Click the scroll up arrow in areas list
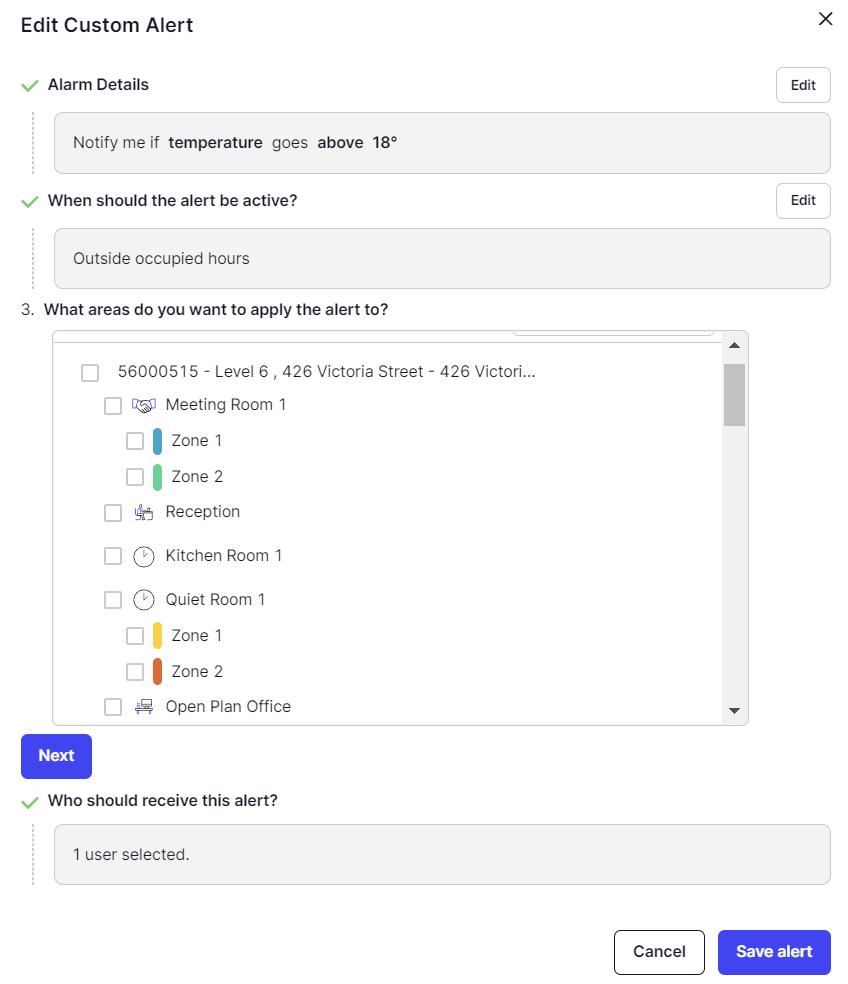 (734, 345)
